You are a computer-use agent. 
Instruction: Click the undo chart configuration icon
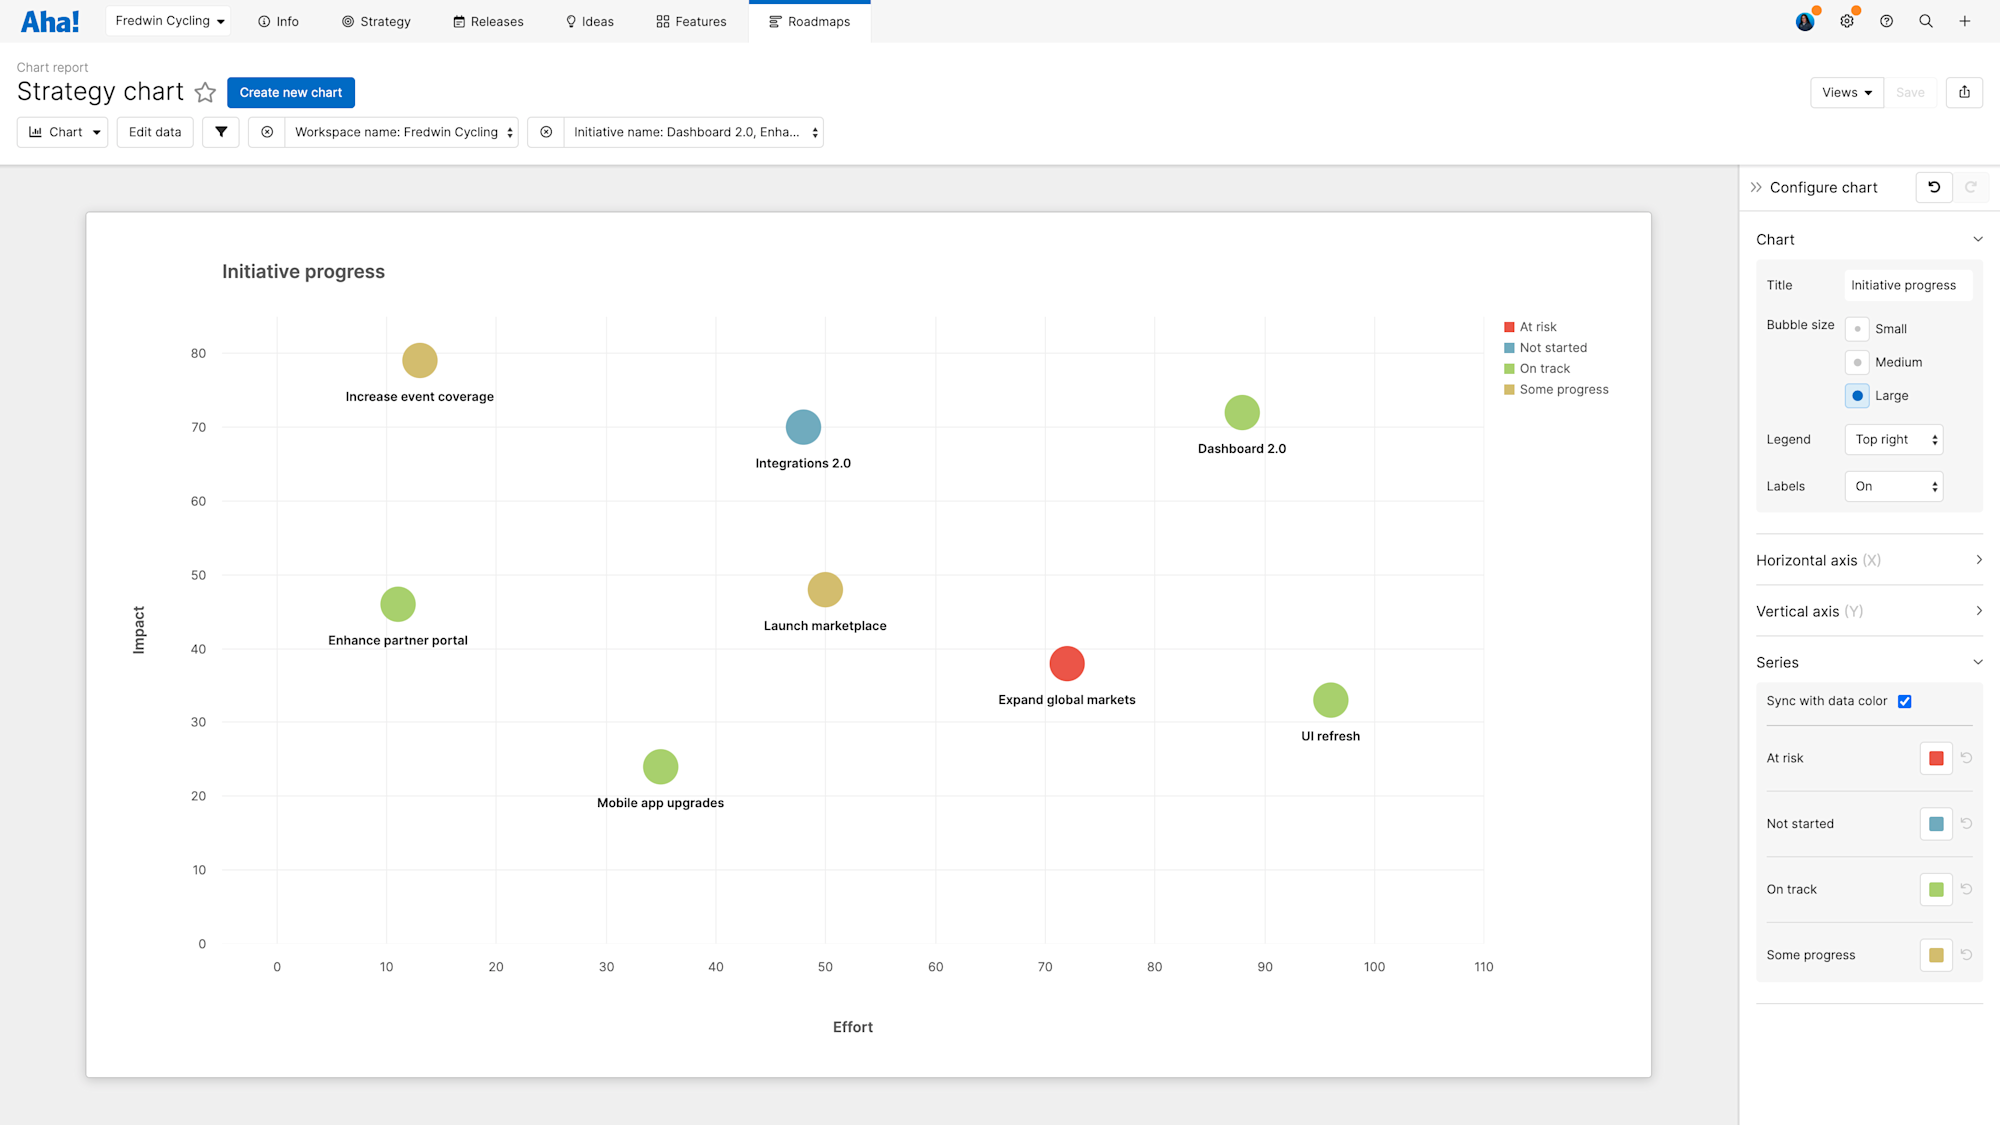[x=1934, y=187]
